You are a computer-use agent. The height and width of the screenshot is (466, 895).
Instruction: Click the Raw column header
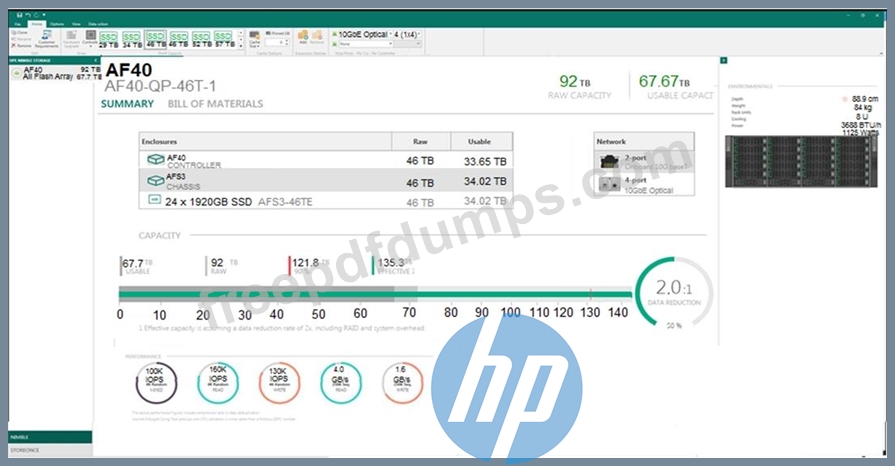[420, 142]
